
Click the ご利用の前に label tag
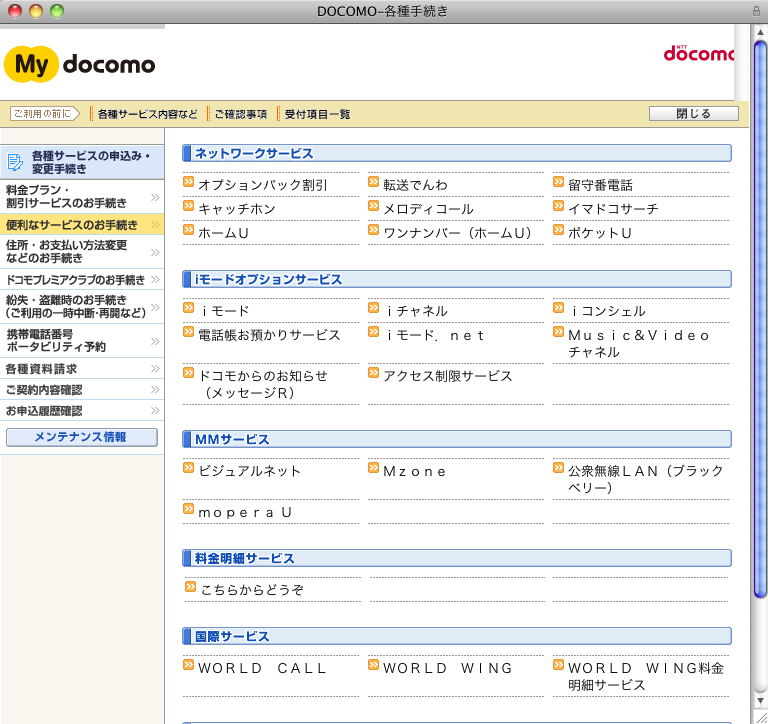point(45,114)
